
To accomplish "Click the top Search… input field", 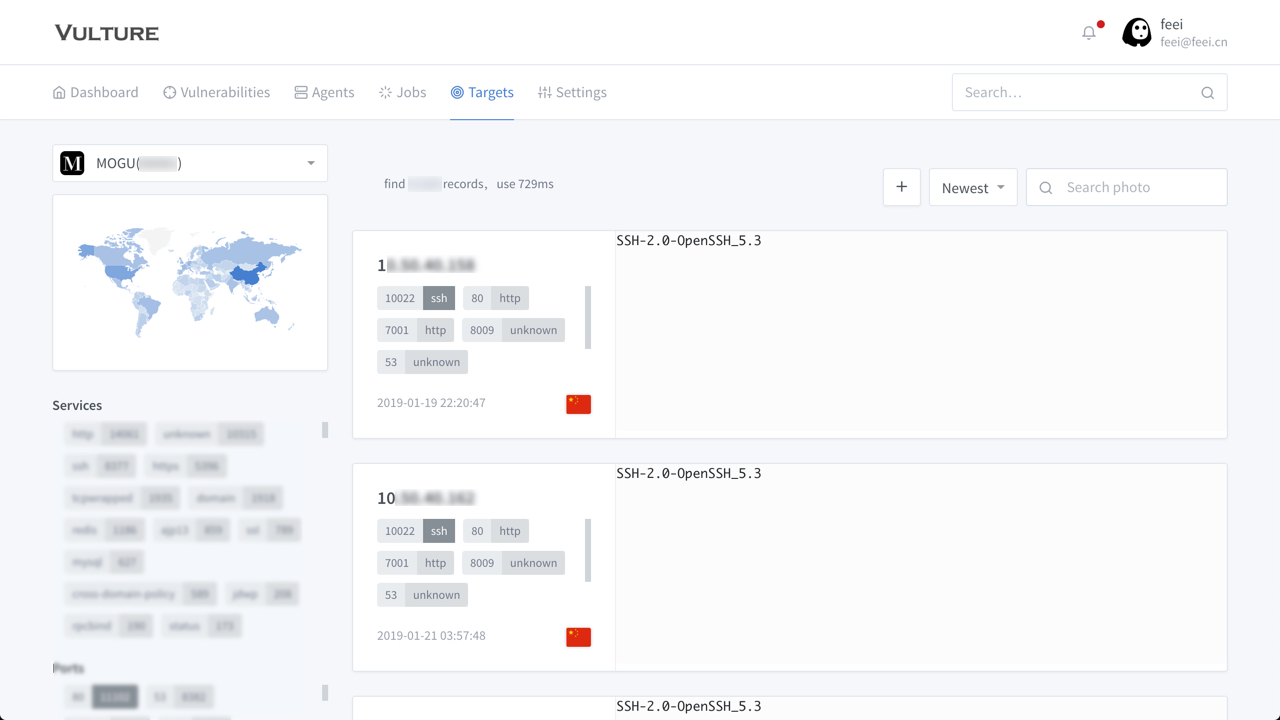I will [1089, 92].
